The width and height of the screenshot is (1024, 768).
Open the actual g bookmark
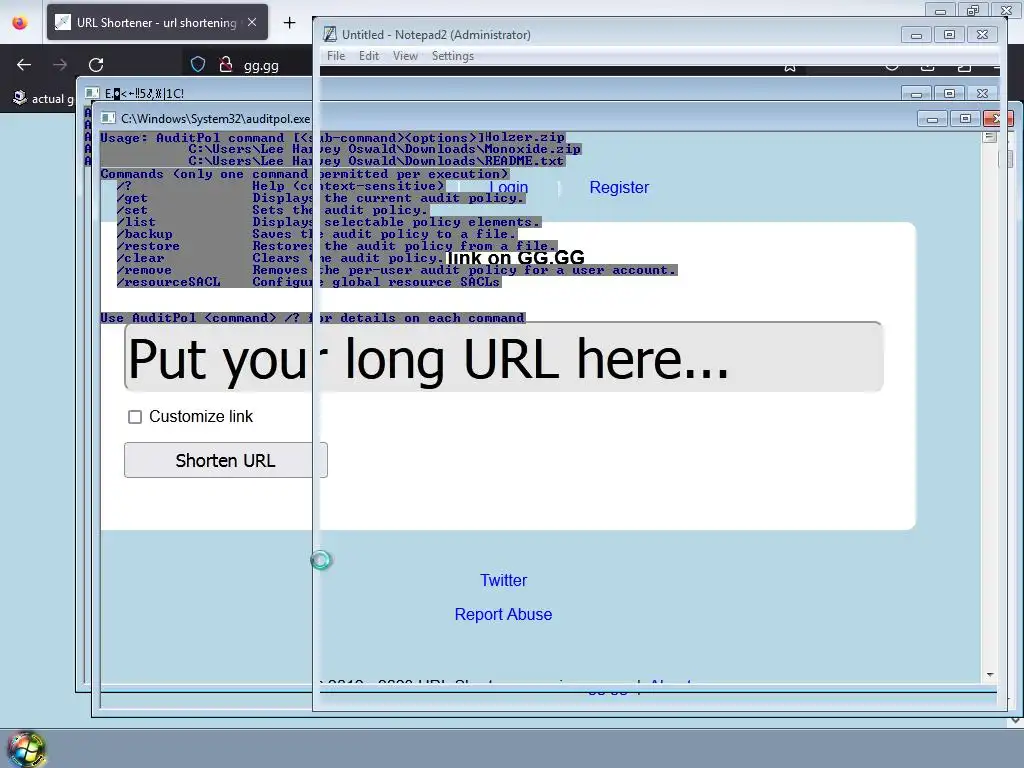click(x=44, y=99)
